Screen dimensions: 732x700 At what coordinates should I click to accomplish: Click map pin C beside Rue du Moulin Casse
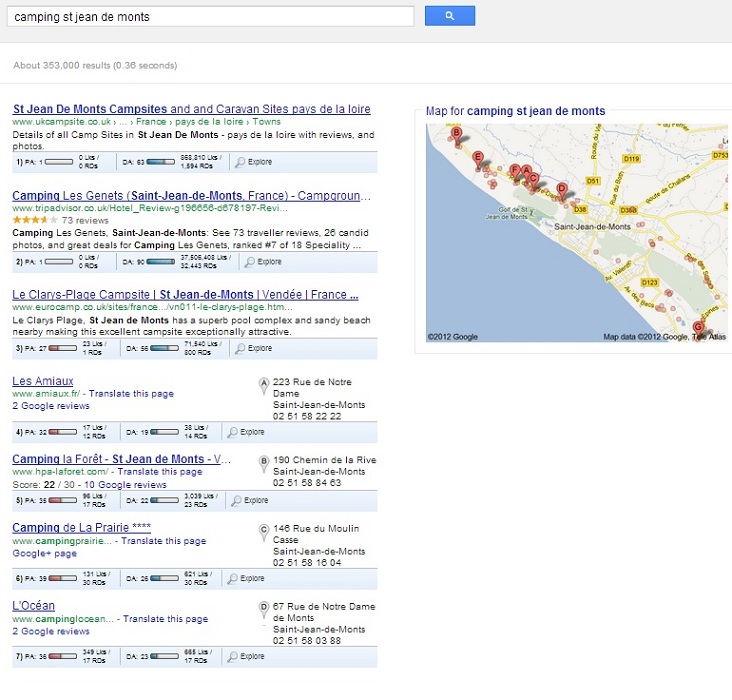point(264,532)
